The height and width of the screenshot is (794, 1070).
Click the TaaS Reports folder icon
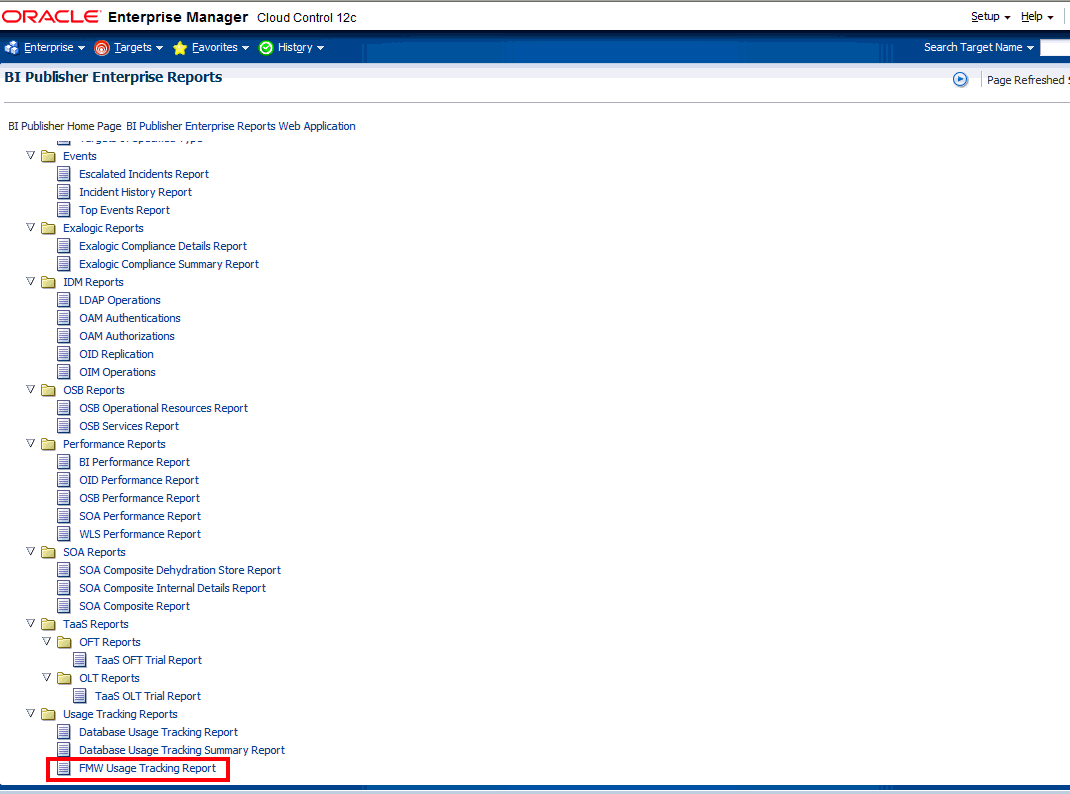pyautogui.click(x=48, y=624)
